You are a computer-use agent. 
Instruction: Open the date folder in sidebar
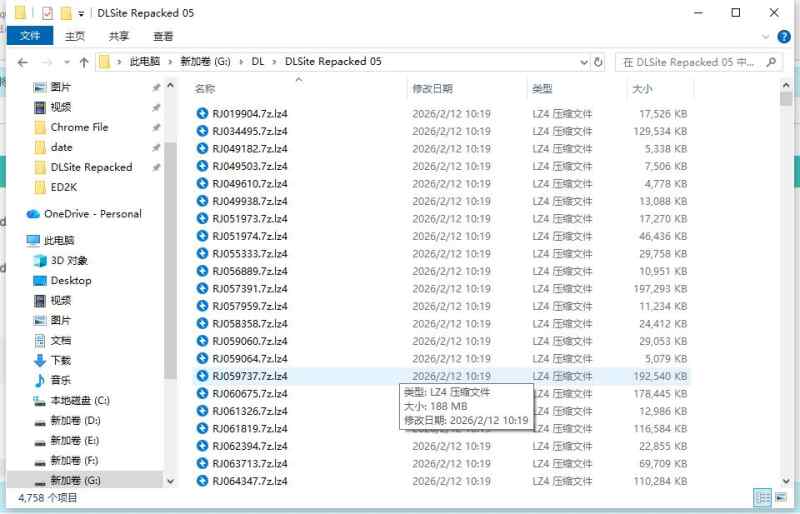[61, 148]
